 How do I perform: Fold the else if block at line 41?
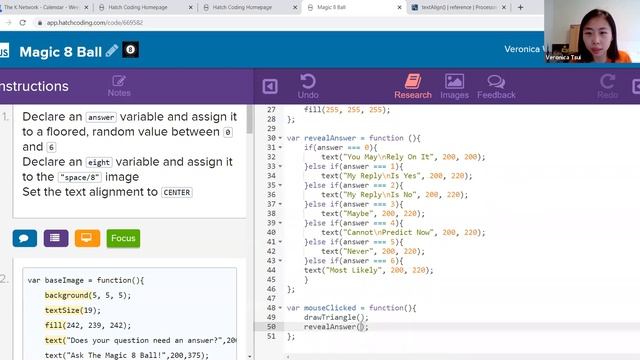point(280,242)
